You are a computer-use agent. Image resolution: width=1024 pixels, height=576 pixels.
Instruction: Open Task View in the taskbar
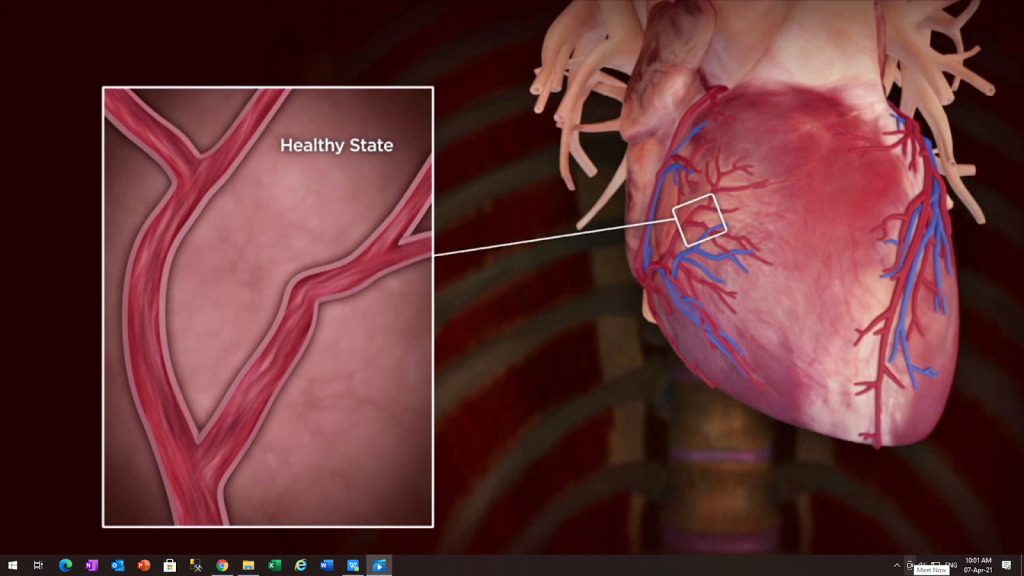pyautogui.click(x=39, y=566)
